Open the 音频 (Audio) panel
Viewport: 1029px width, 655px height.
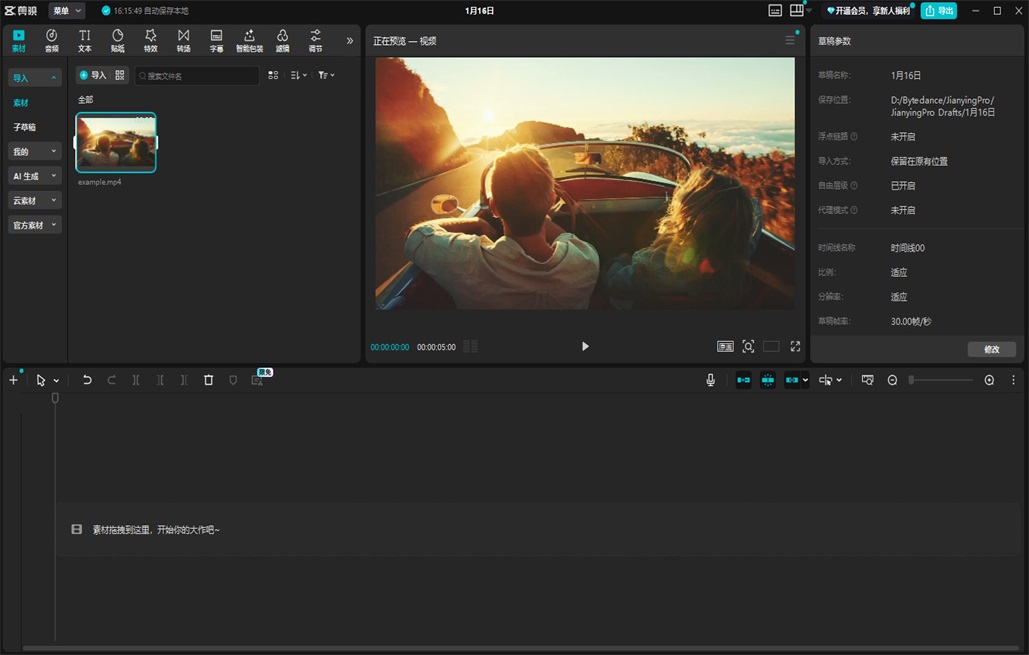coord(51,40)
